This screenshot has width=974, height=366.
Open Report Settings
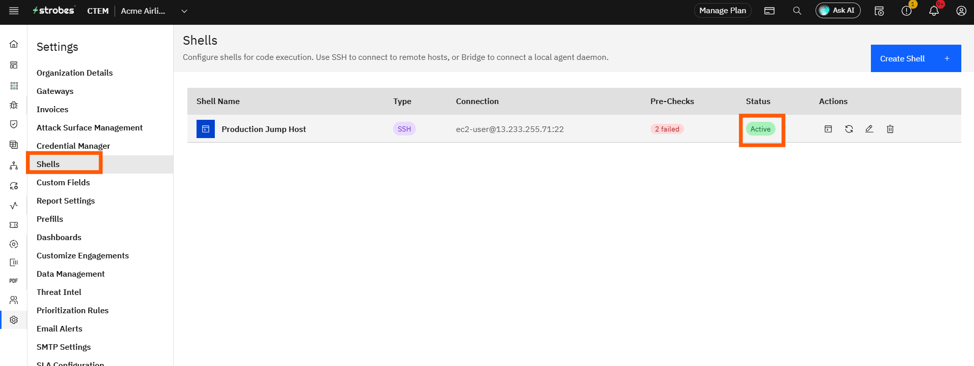(x=65, y=201)
